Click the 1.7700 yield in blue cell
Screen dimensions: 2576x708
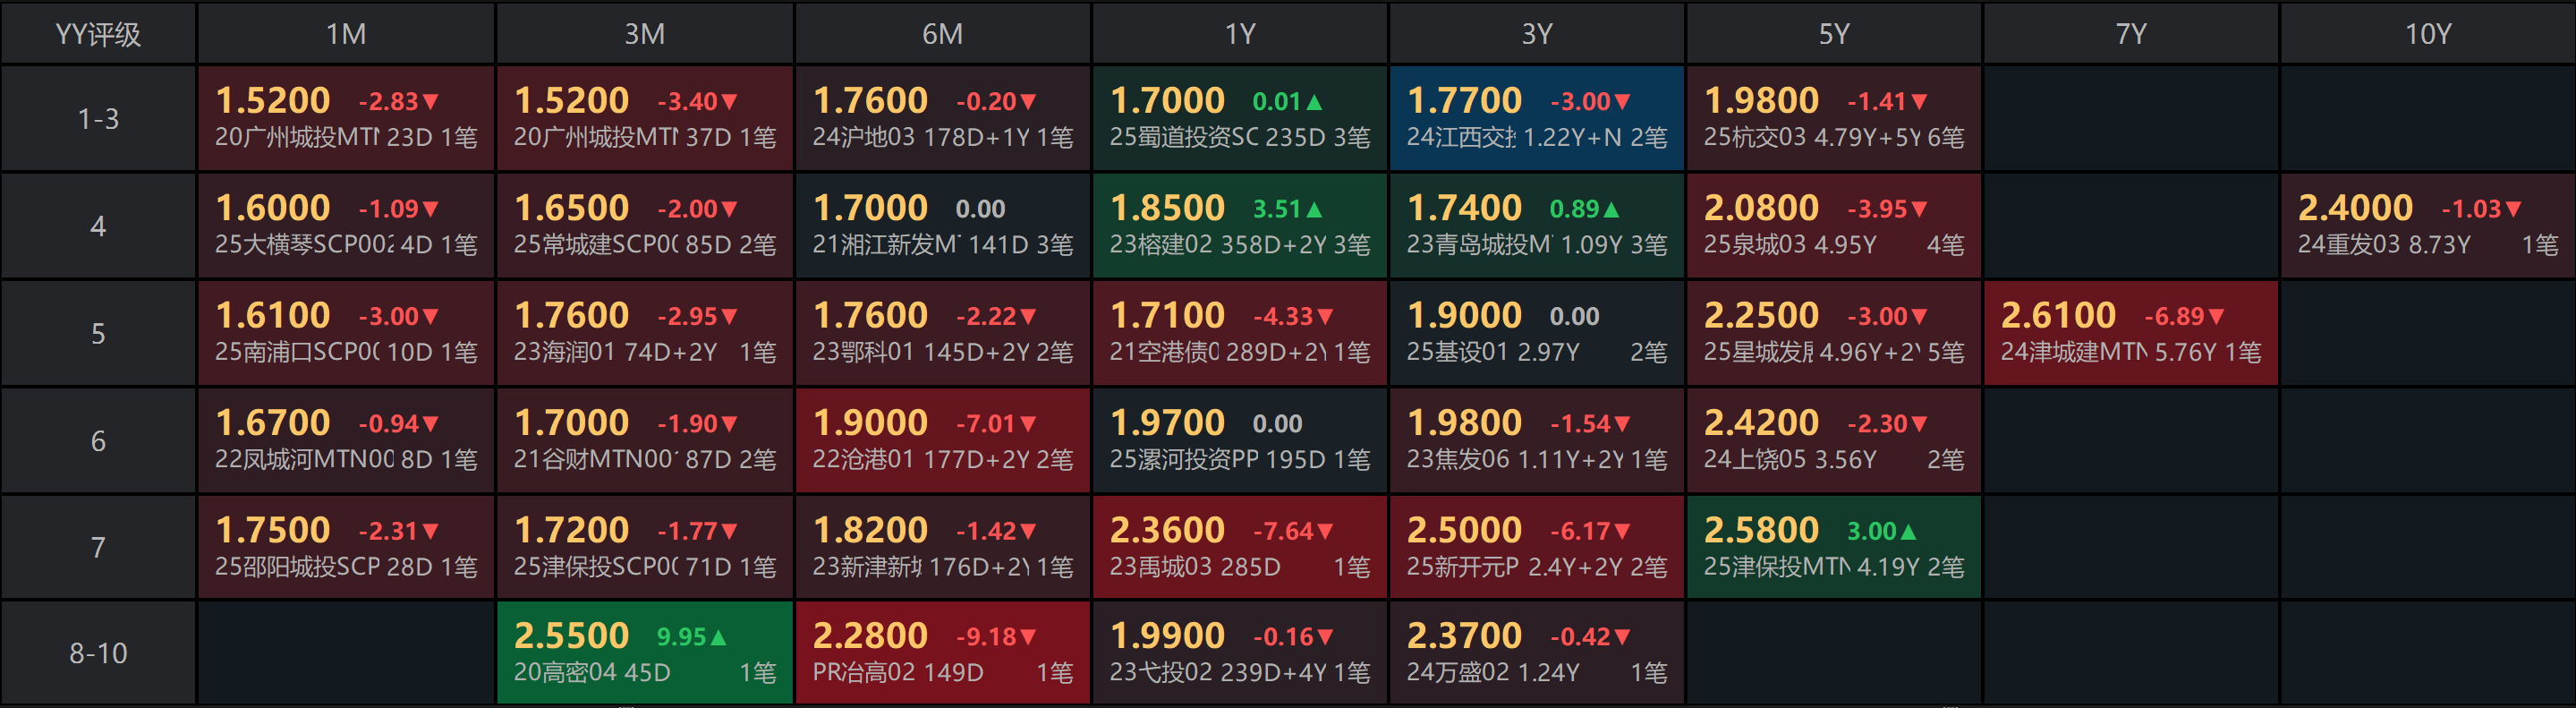click(1464, 100)
